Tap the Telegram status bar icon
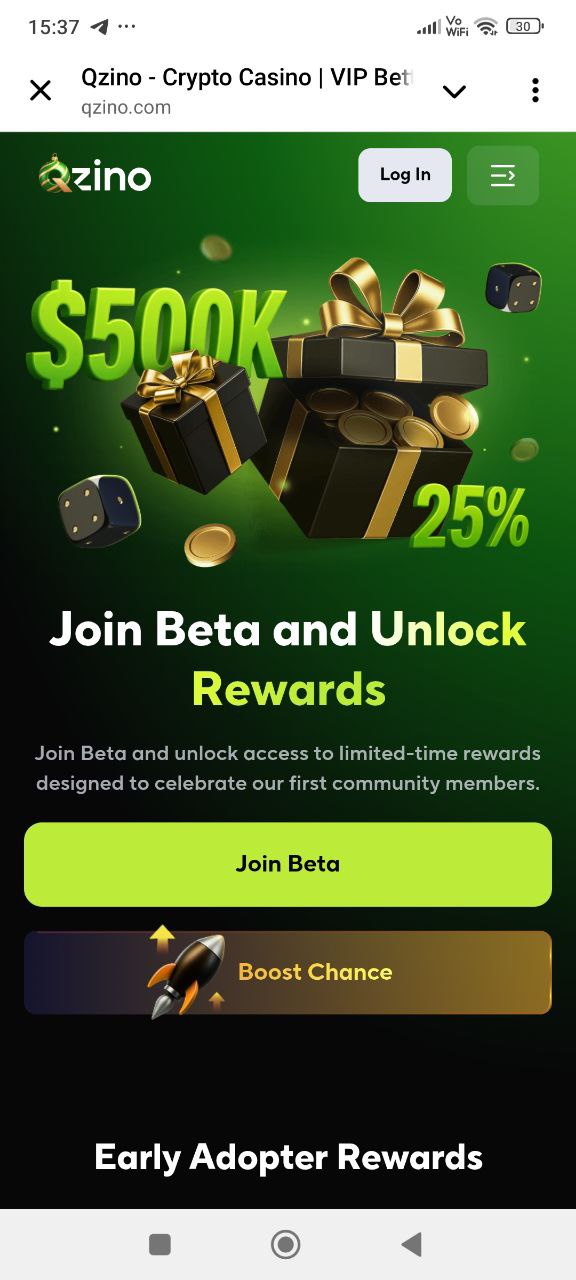 click(x=99, y=27)
